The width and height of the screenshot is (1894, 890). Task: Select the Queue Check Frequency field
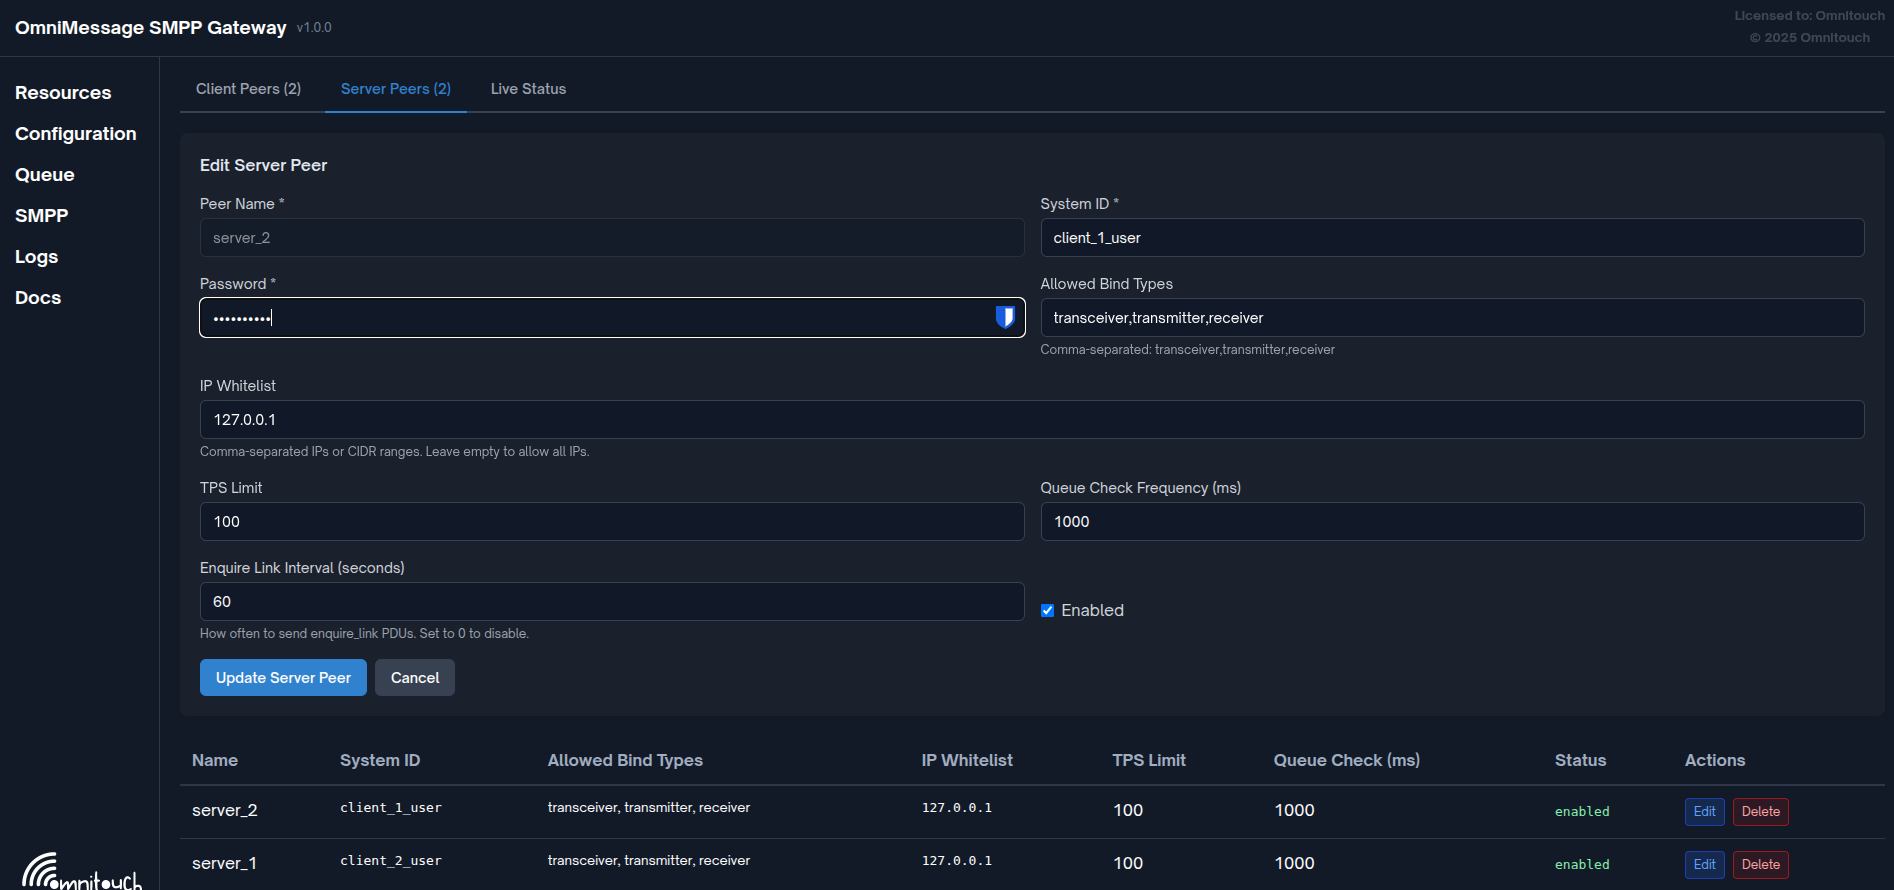(1452, 522)
